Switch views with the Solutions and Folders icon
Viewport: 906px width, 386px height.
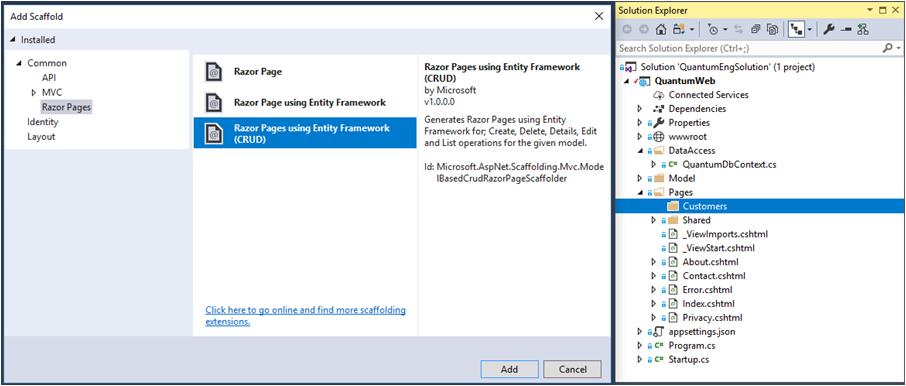(x=678, y=29)
